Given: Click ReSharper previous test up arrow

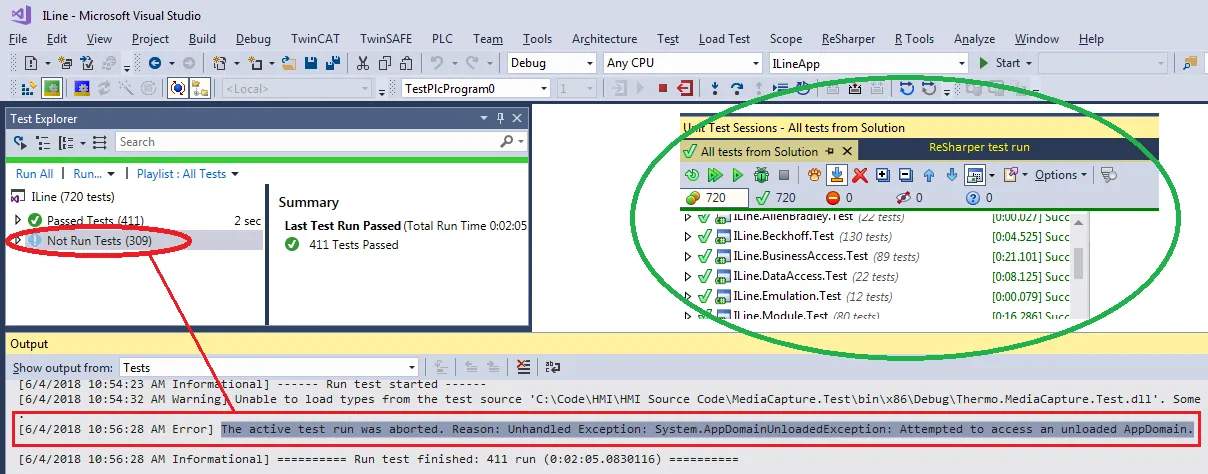Looking at the screenshot, I should click(x=928, y=175).
